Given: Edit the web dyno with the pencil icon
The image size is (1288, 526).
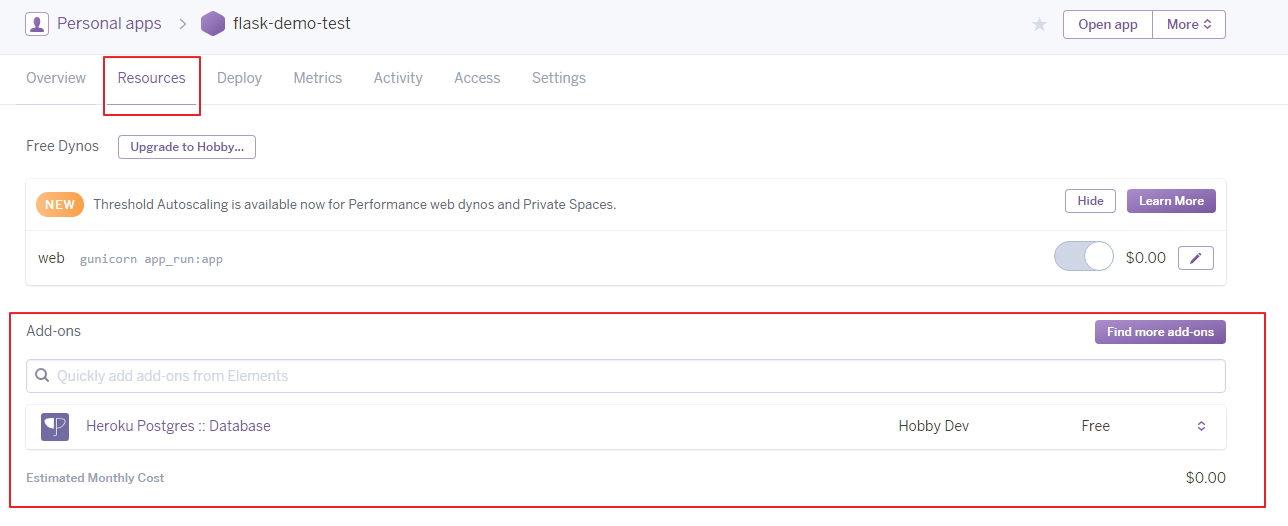Looking at the screenshot, I should (x=1196, y=258).
